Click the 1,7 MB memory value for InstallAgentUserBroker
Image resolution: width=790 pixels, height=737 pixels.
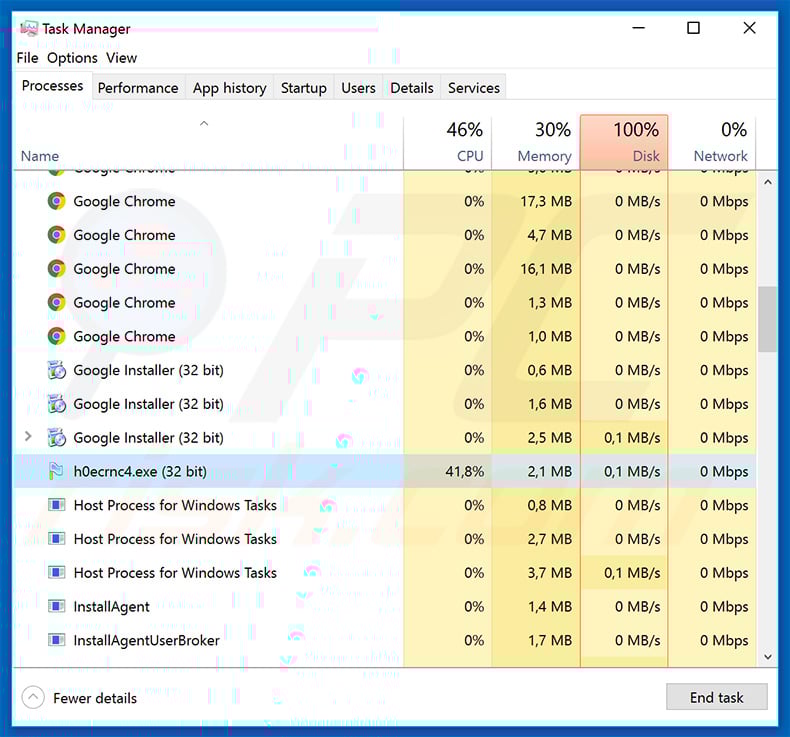point(550,640)
